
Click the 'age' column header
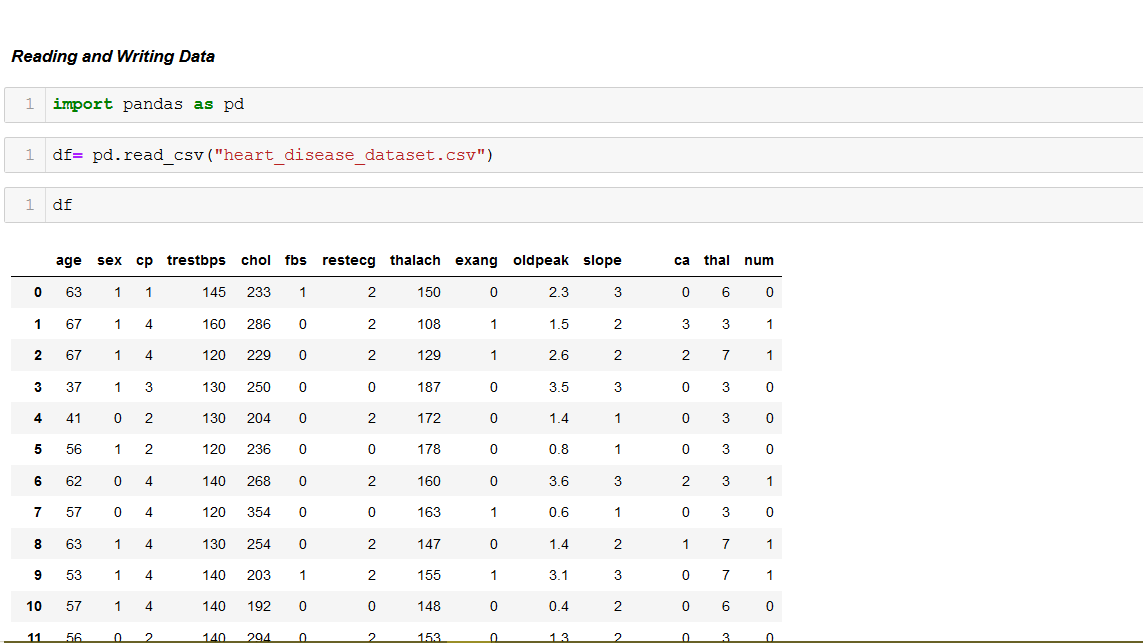[x=68, y=260]
